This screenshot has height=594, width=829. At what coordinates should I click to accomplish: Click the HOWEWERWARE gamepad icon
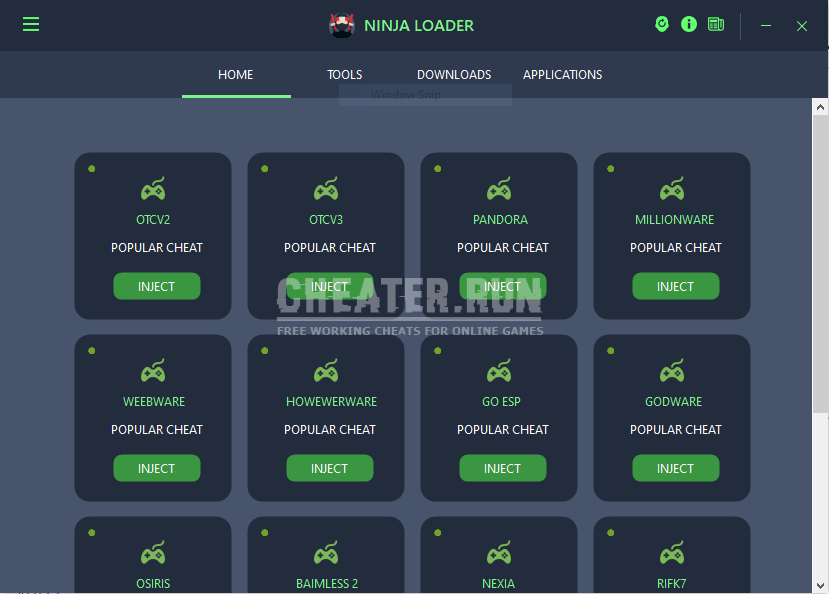[326, 370]
